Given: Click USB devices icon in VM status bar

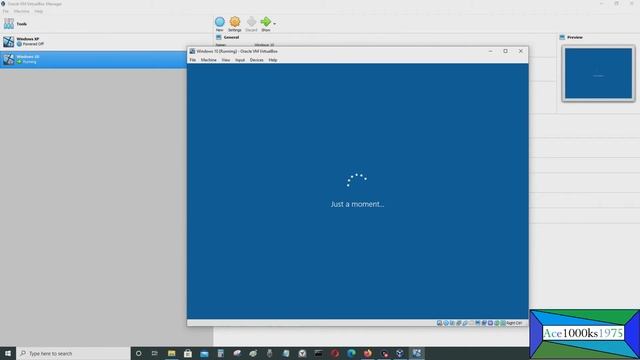Looking at the screenshot, I should point(464,323).
